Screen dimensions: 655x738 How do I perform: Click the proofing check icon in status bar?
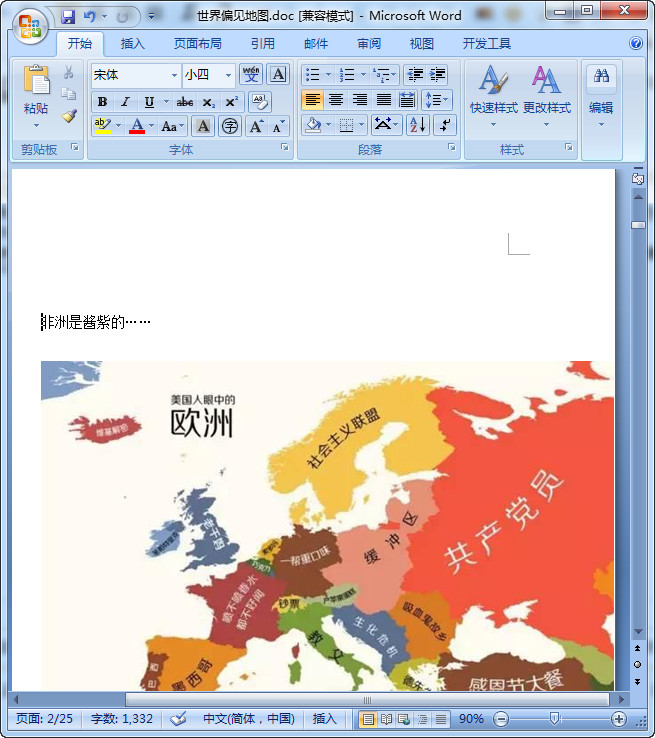178,719
